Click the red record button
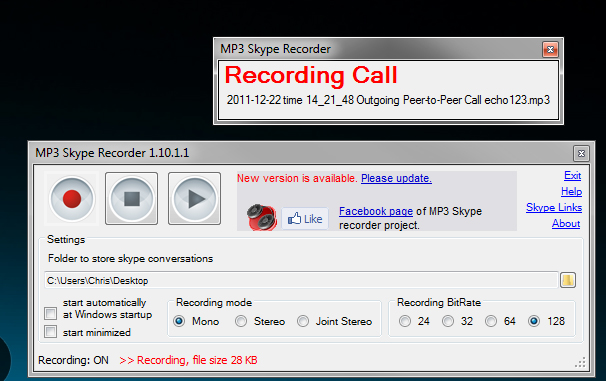606x381 pixels. coord(72,199)
